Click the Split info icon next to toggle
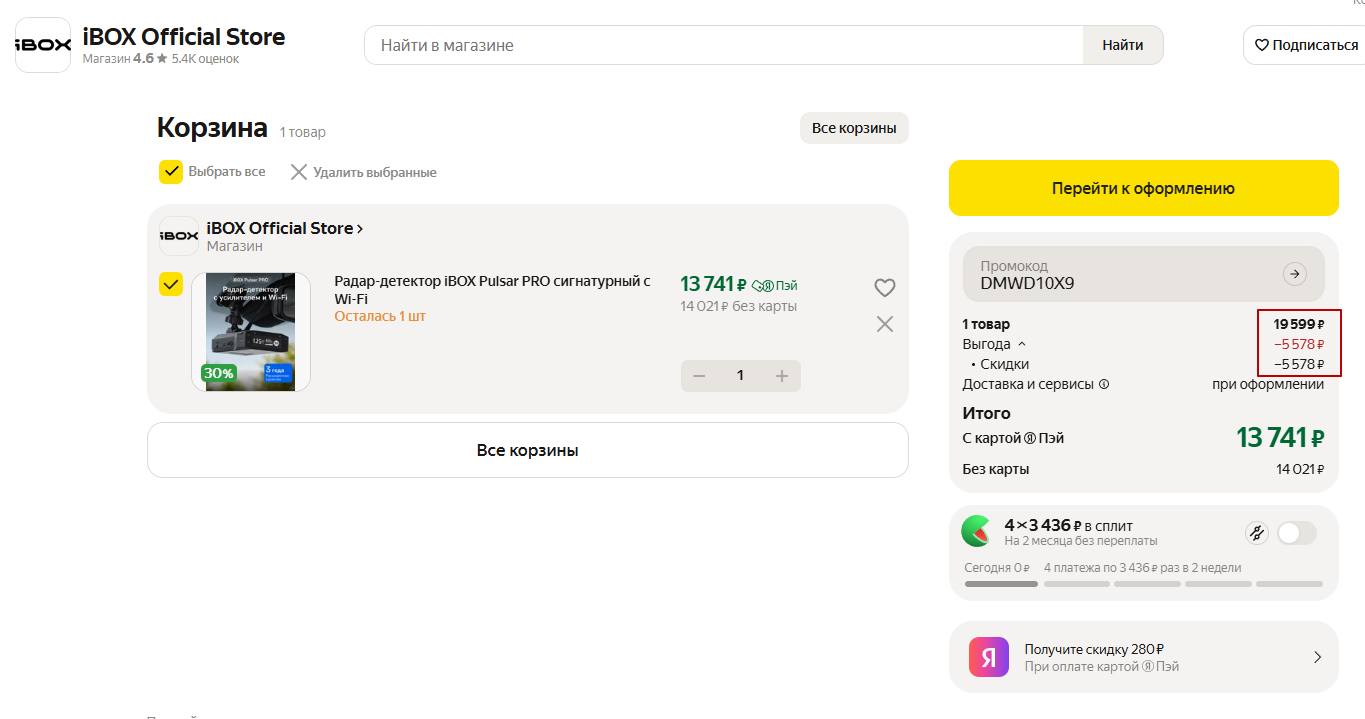Image resolution: width=1365 pixels, height=719 pixels. tap(1256, 533)
